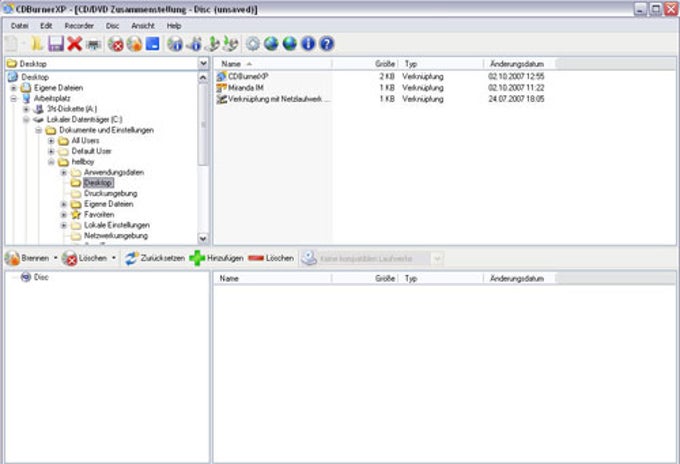Click the Arbeitsplatz computer icon in tree

coord(26,98)
